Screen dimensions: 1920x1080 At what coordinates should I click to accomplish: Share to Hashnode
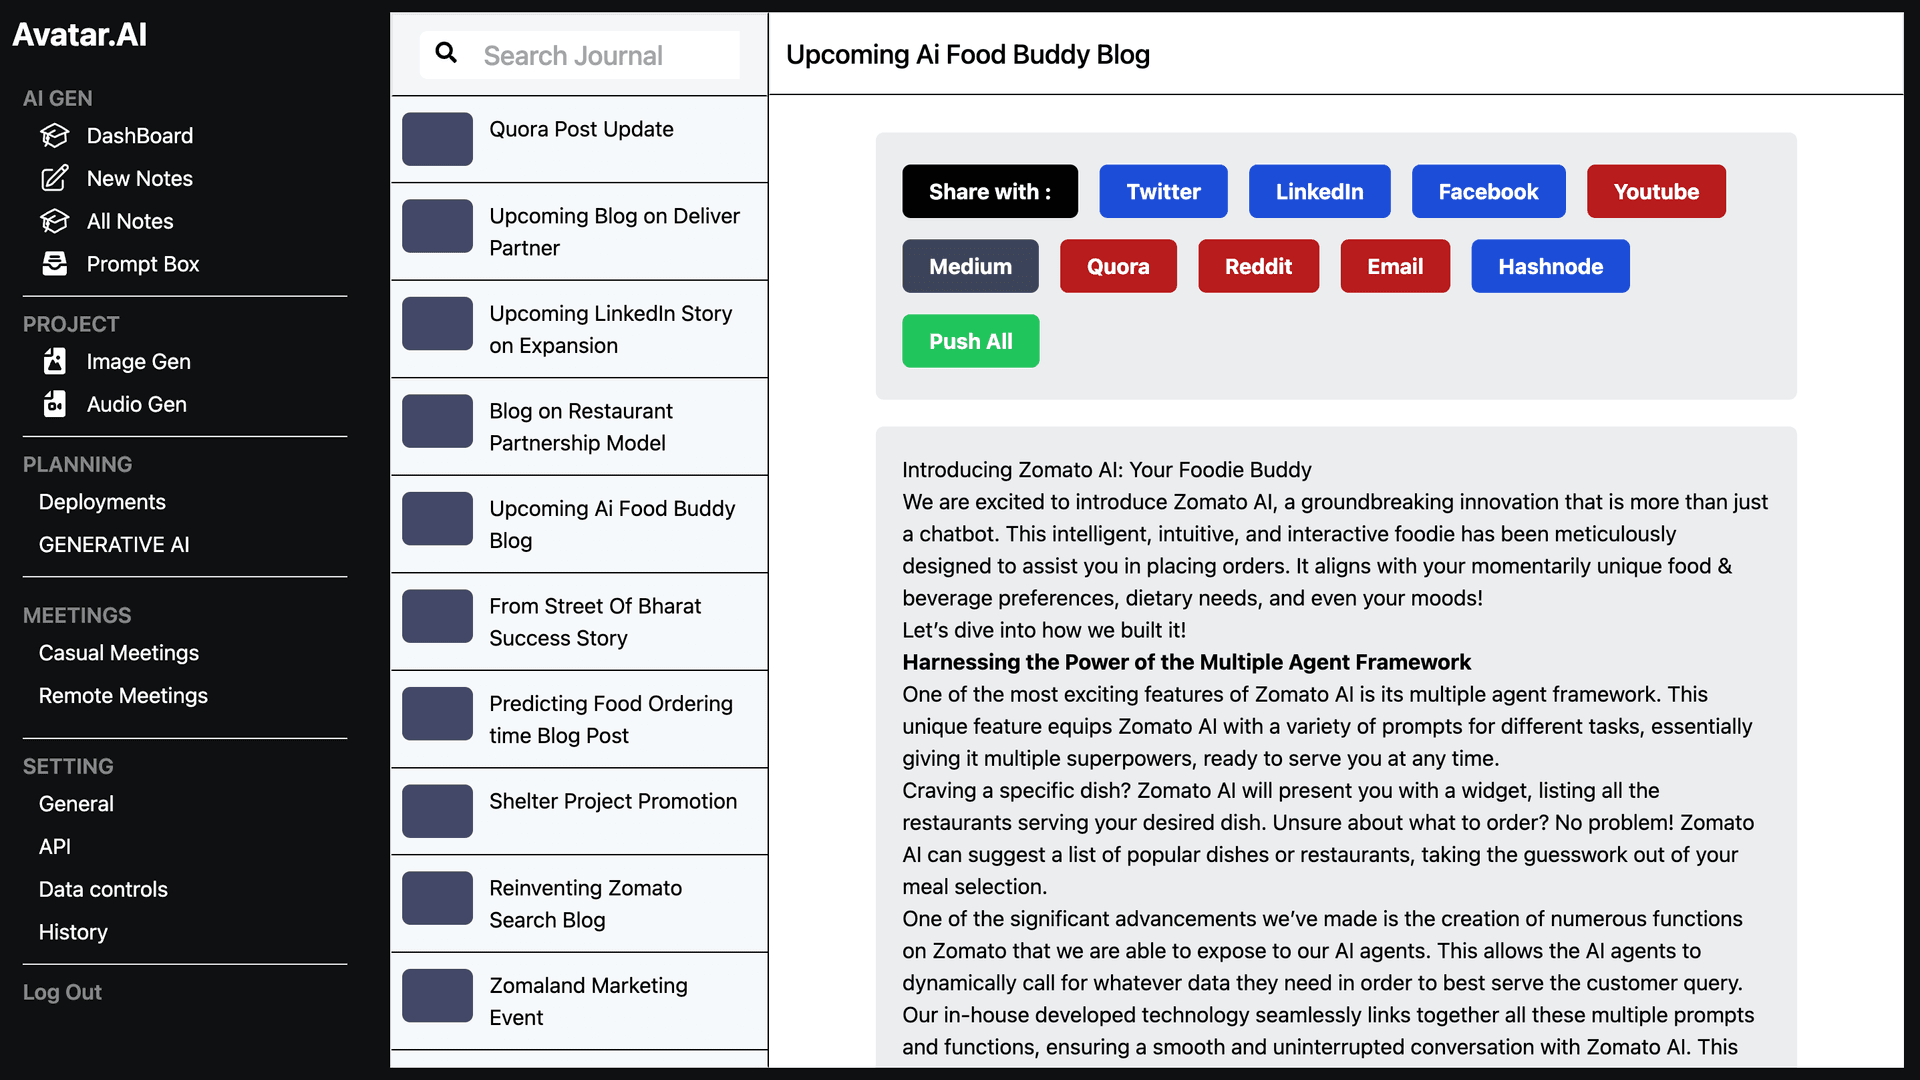(1550, 266)
